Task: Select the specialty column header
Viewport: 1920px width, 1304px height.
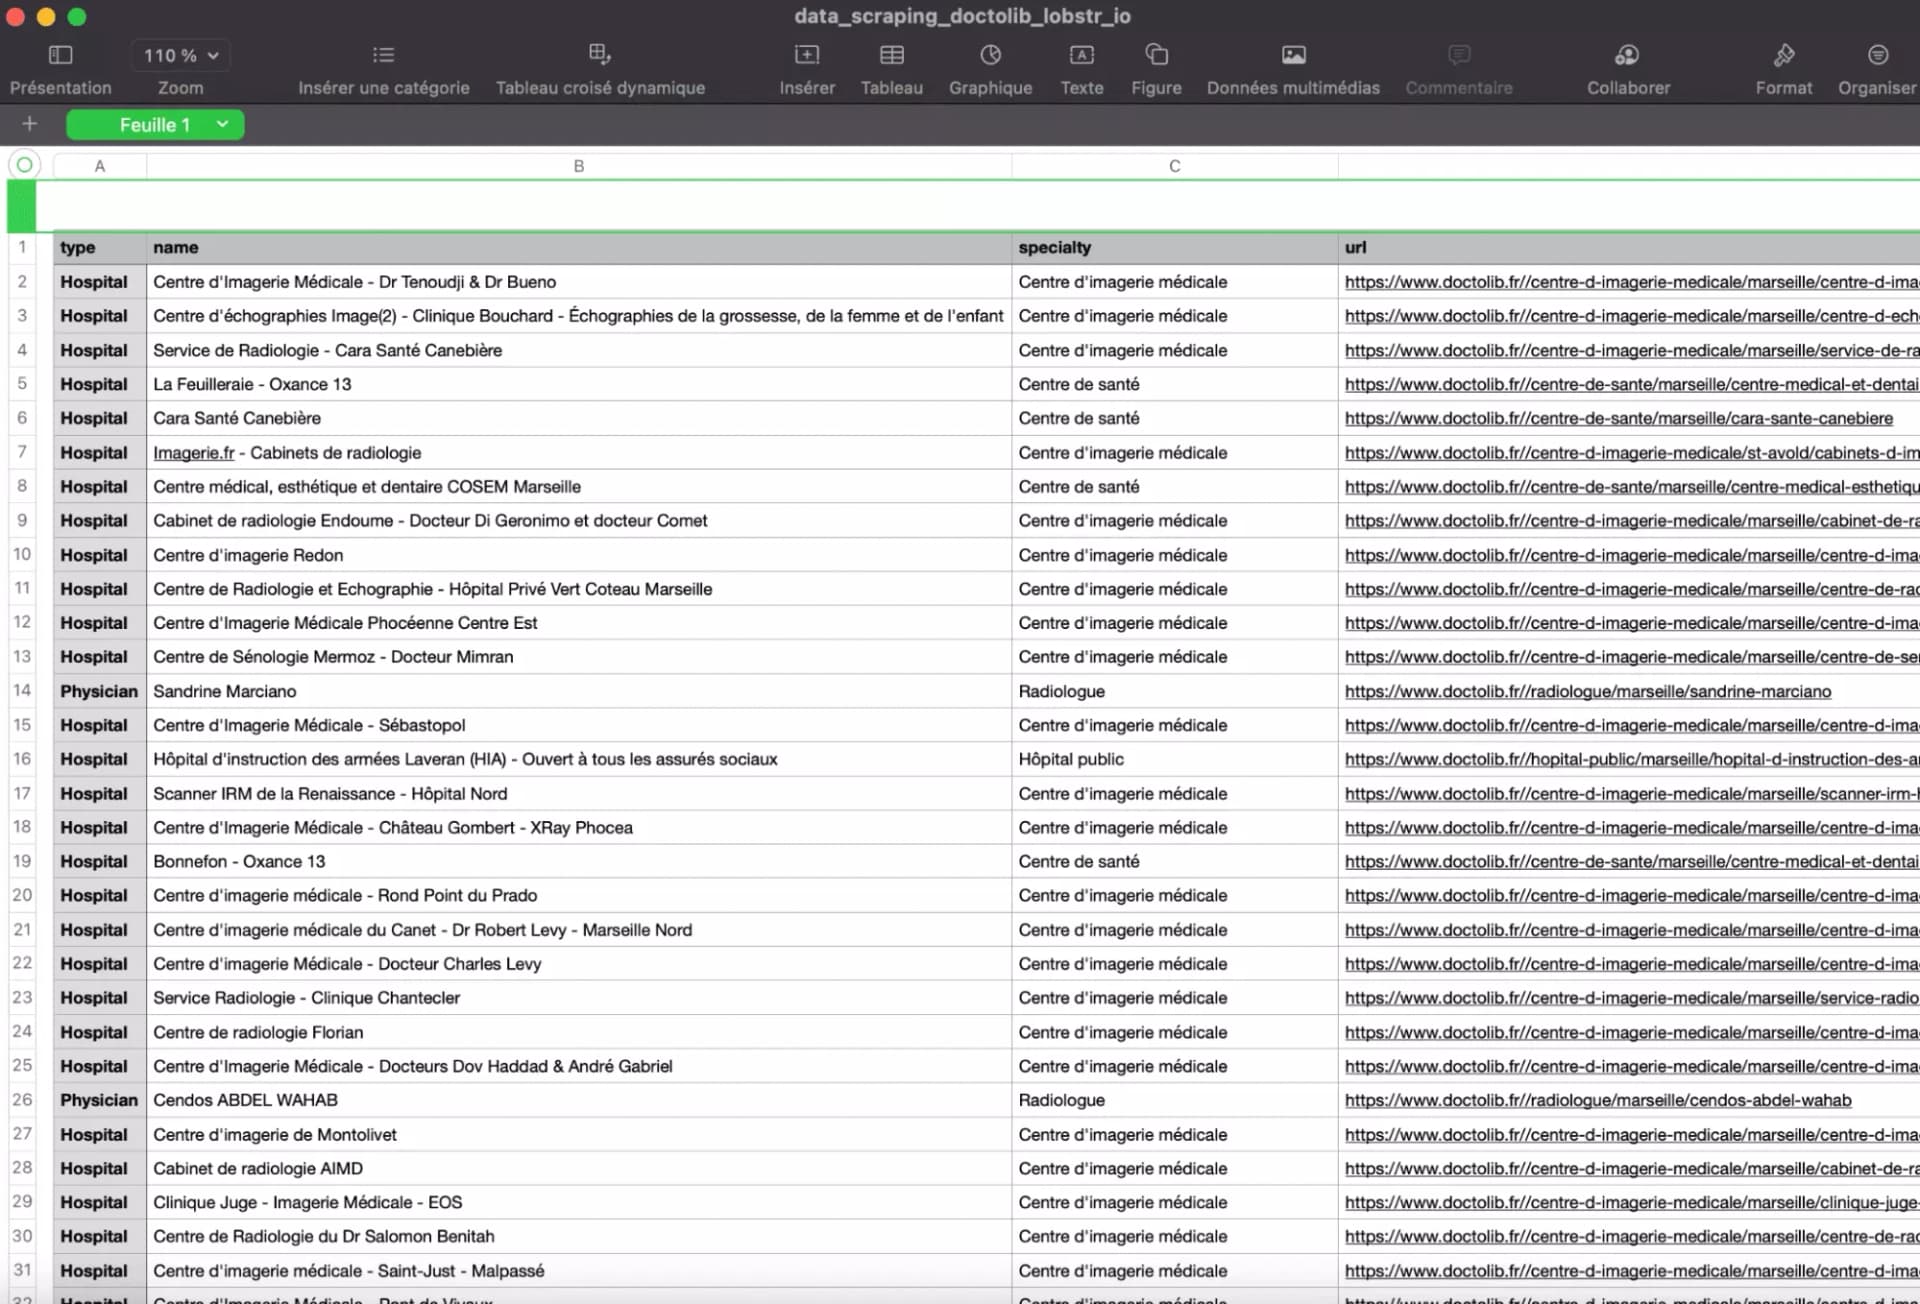Action: click(1172, 247)
